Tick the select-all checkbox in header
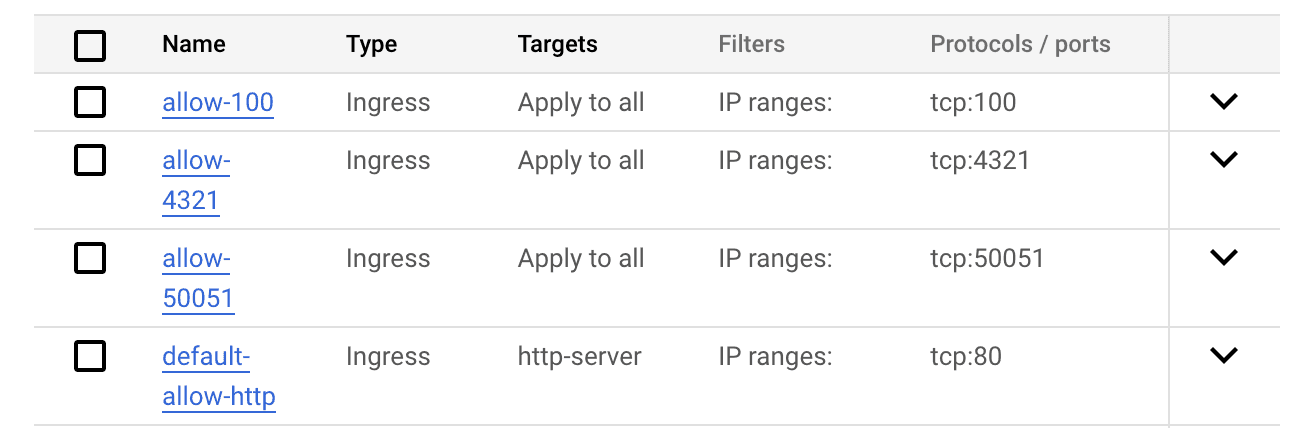Image resolution: width=1310 pixels, height=428 pixels. coord(90,45)
